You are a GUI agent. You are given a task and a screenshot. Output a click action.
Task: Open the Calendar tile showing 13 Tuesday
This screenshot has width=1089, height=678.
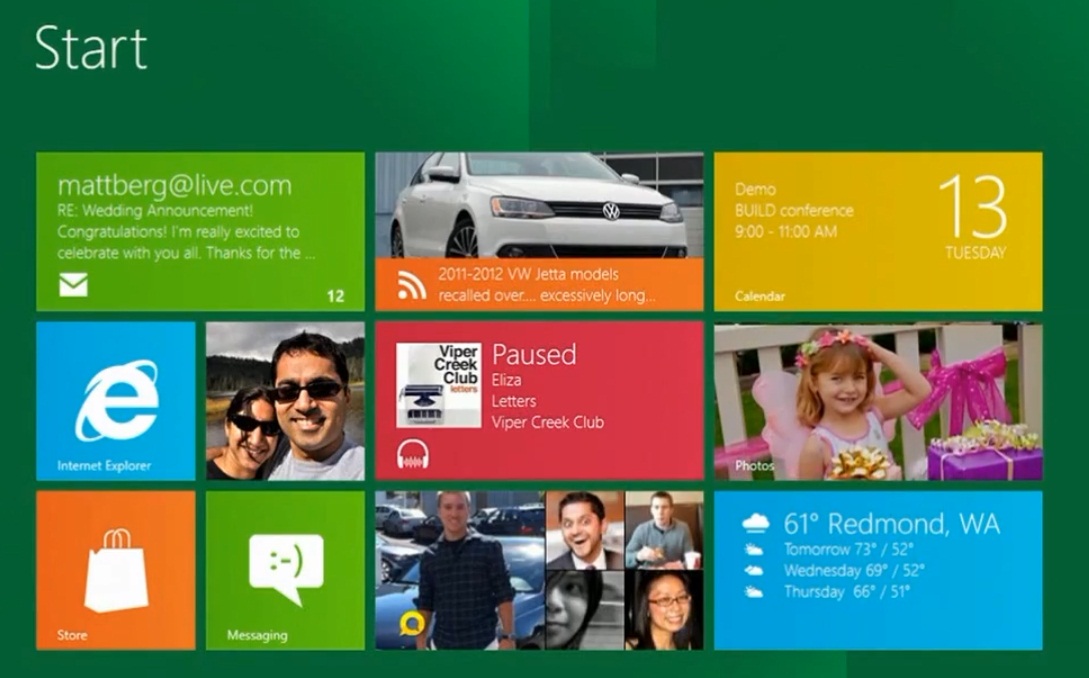[x=878, y=232]
